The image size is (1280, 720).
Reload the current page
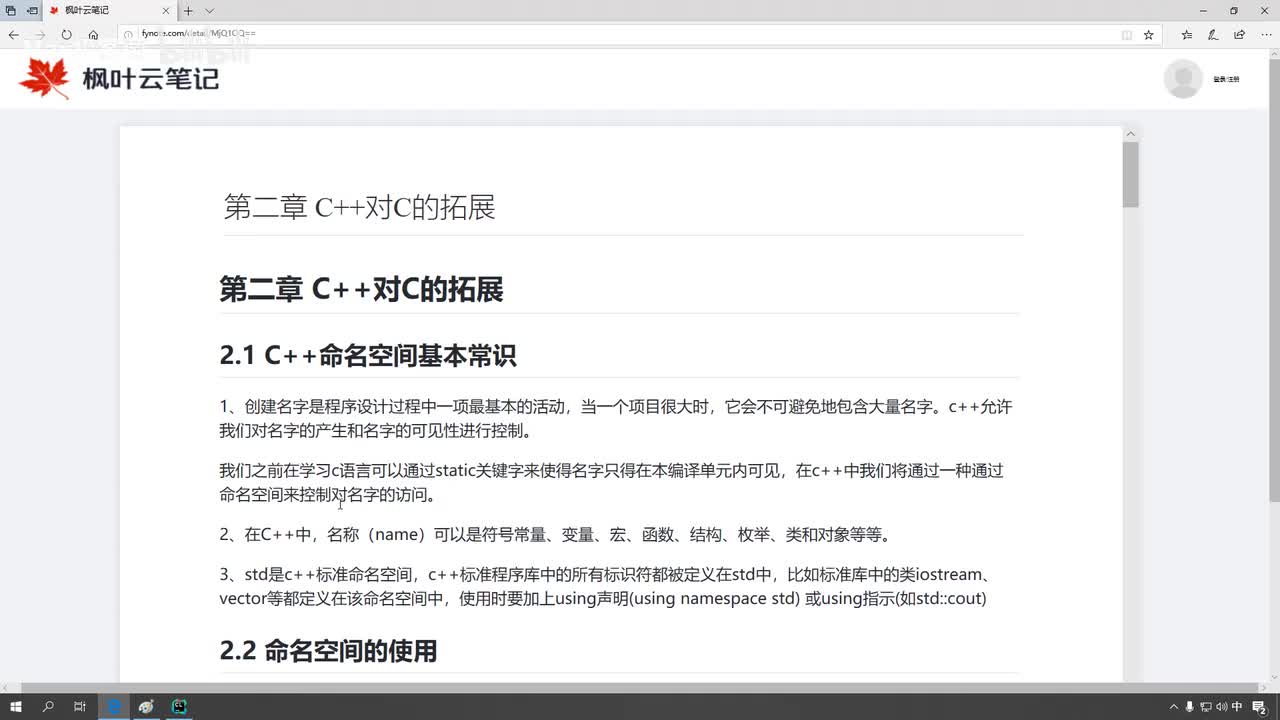coord(66,34)
